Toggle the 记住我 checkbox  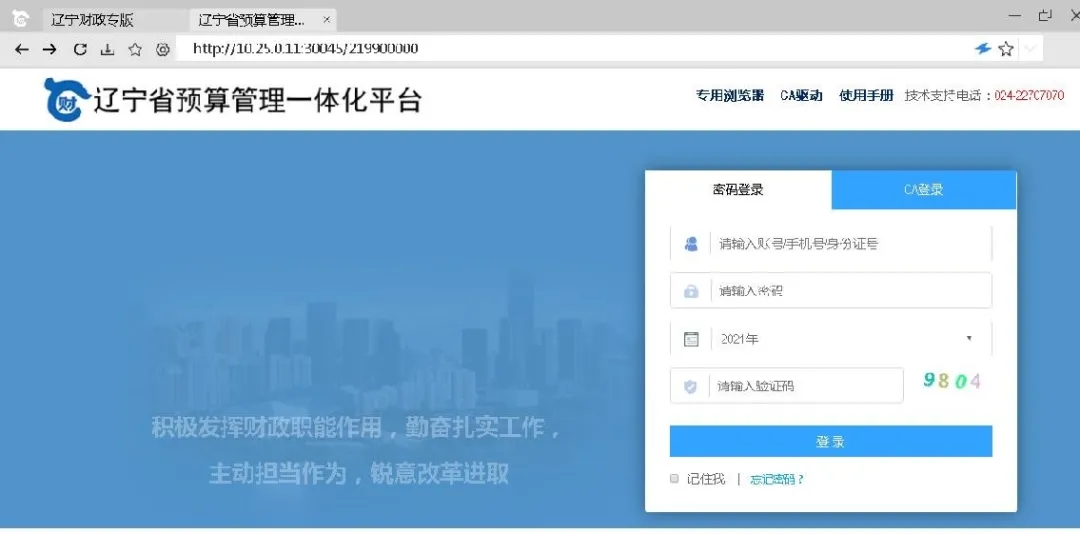(675, 479)
